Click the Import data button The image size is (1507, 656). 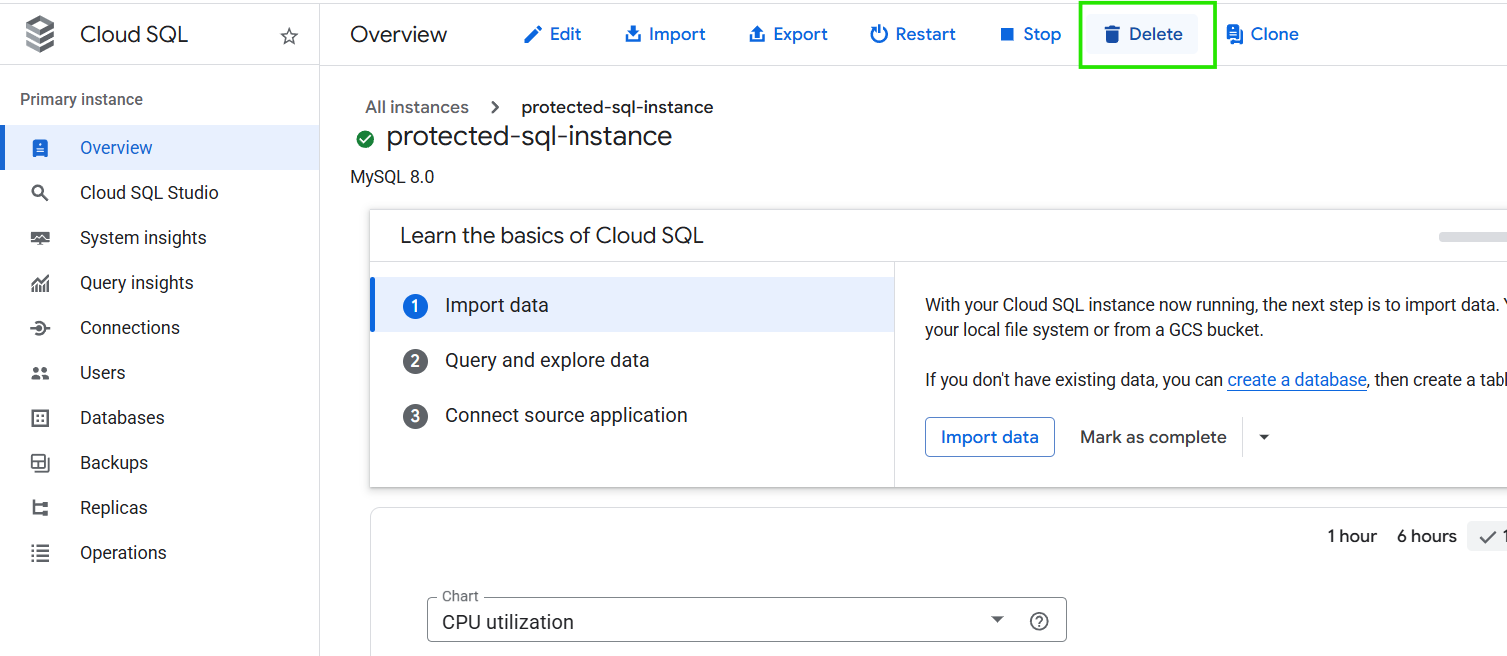coord(989,437)
